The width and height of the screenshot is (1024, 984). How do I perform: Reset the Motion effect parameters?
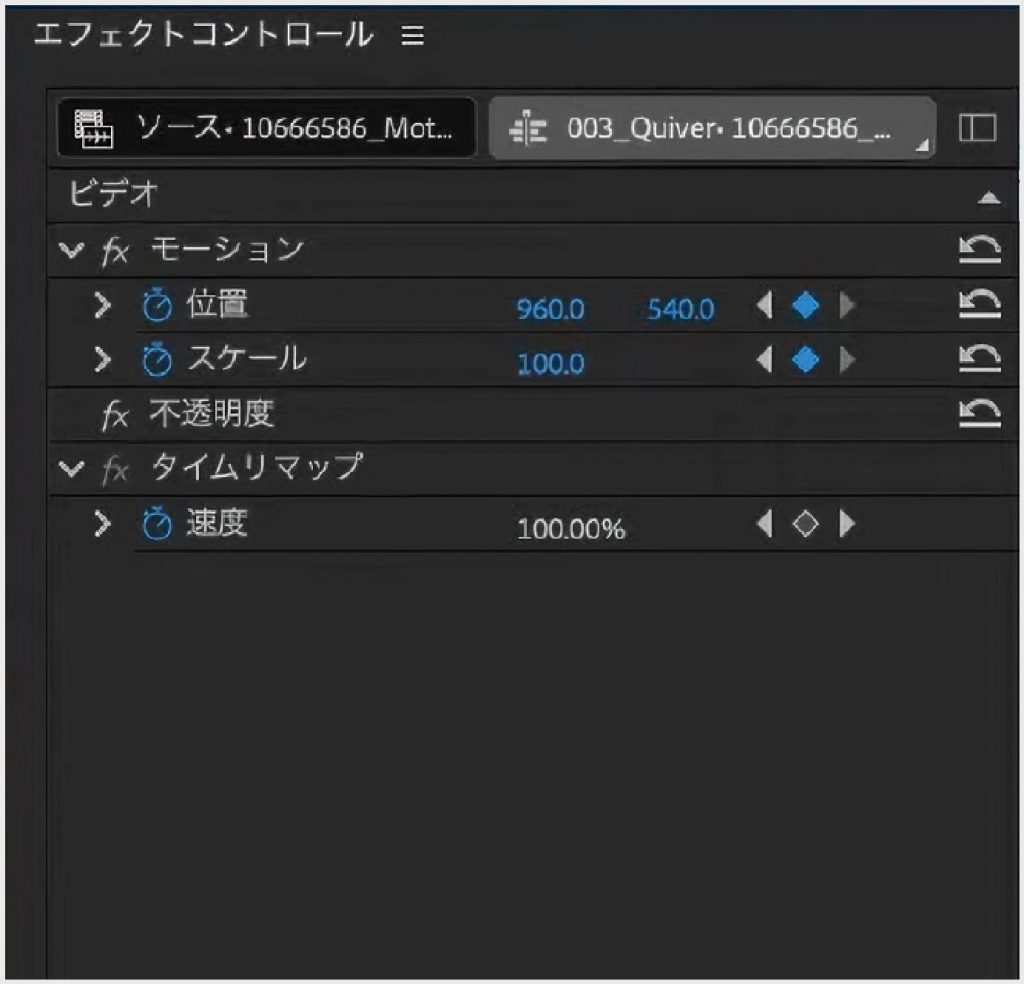980,250
